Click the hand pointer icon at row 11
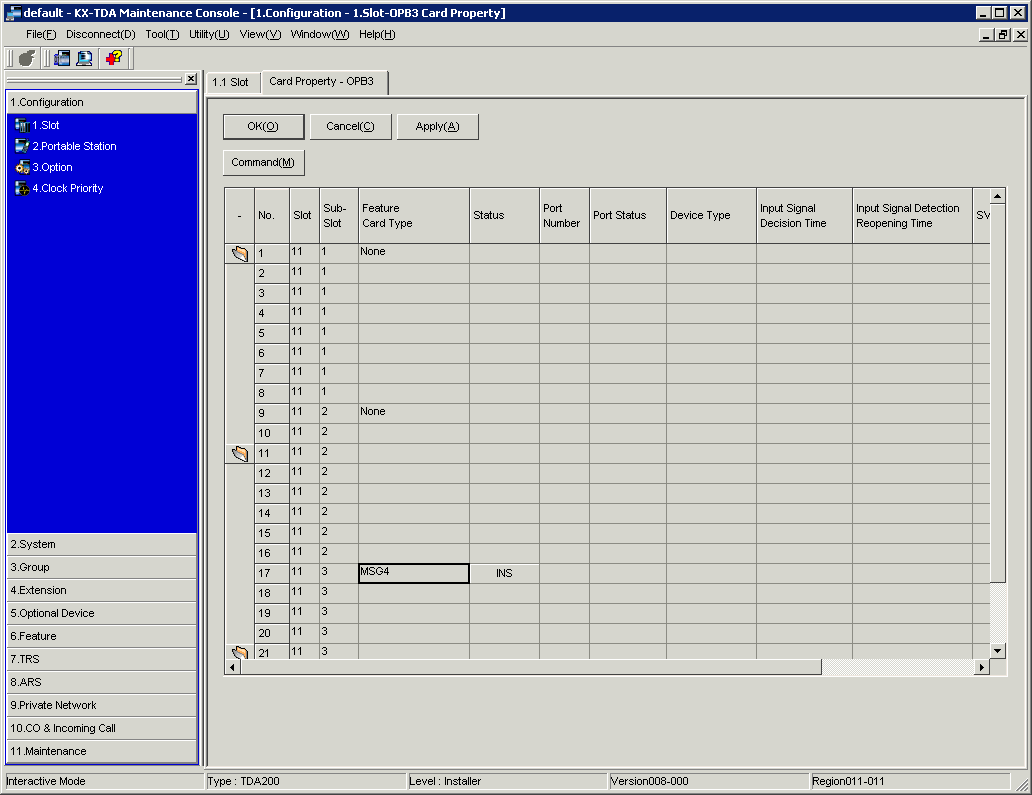This screenshot has width=1032, height=795. [x=240, y=453]
